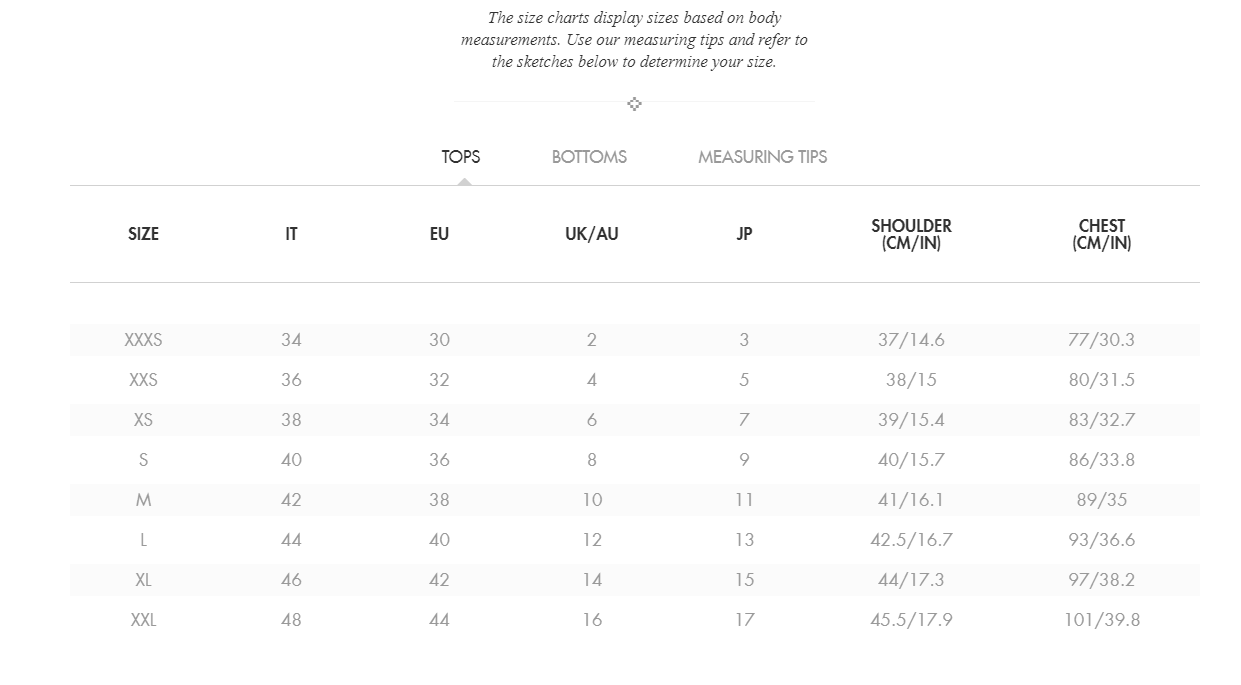Click the diamond ornament divider icon
This screenshot has height=685, width=1241.
[634, 104]
